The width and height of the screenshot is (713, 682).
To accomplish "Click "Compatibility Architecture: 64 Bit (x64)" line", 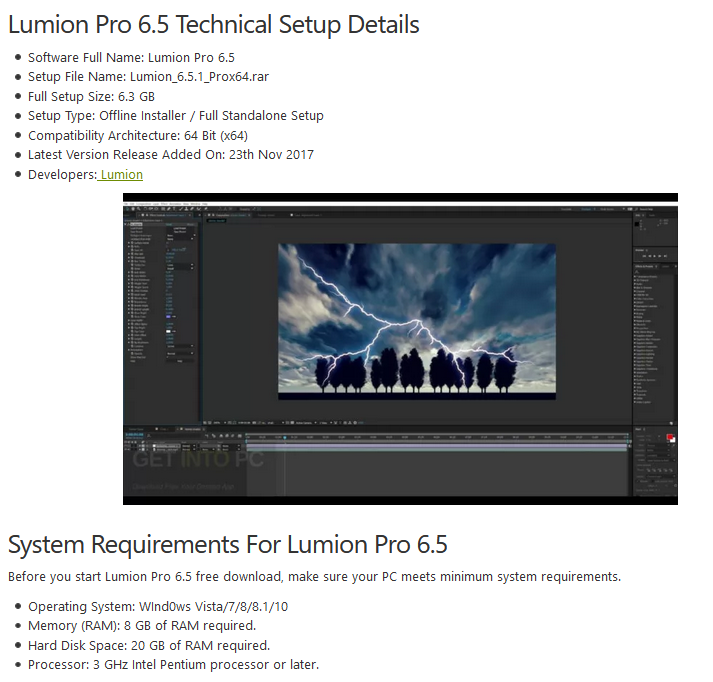I will click(138, 135).
